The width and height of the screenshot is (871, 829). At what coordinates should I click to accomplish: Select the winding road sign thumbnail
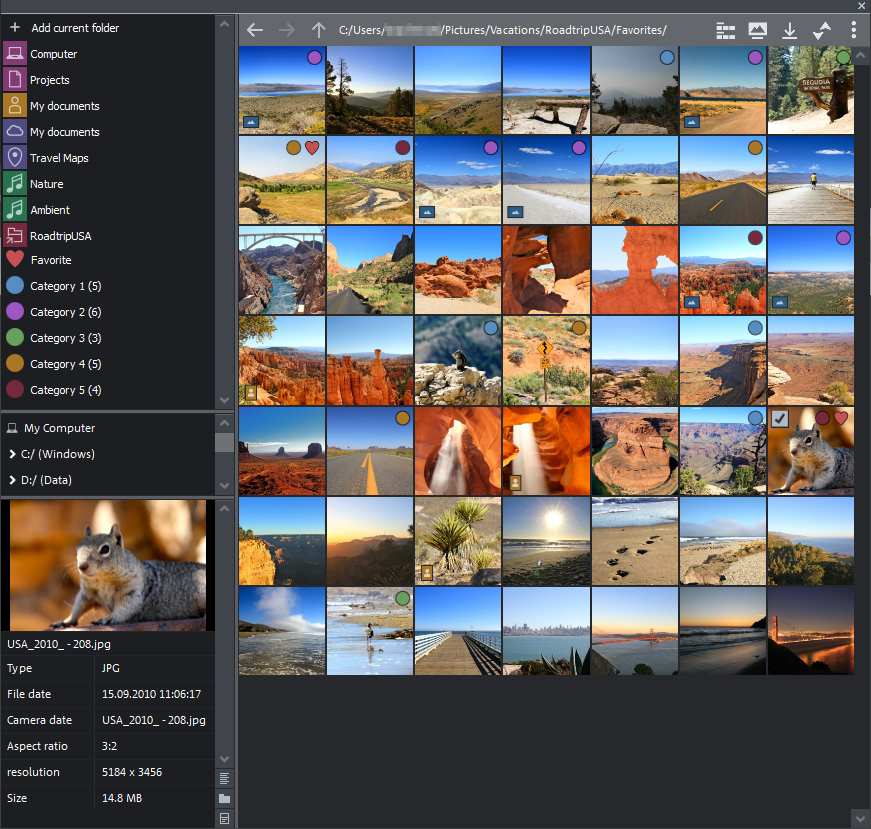pyautogui.click(x=546, y=360)
